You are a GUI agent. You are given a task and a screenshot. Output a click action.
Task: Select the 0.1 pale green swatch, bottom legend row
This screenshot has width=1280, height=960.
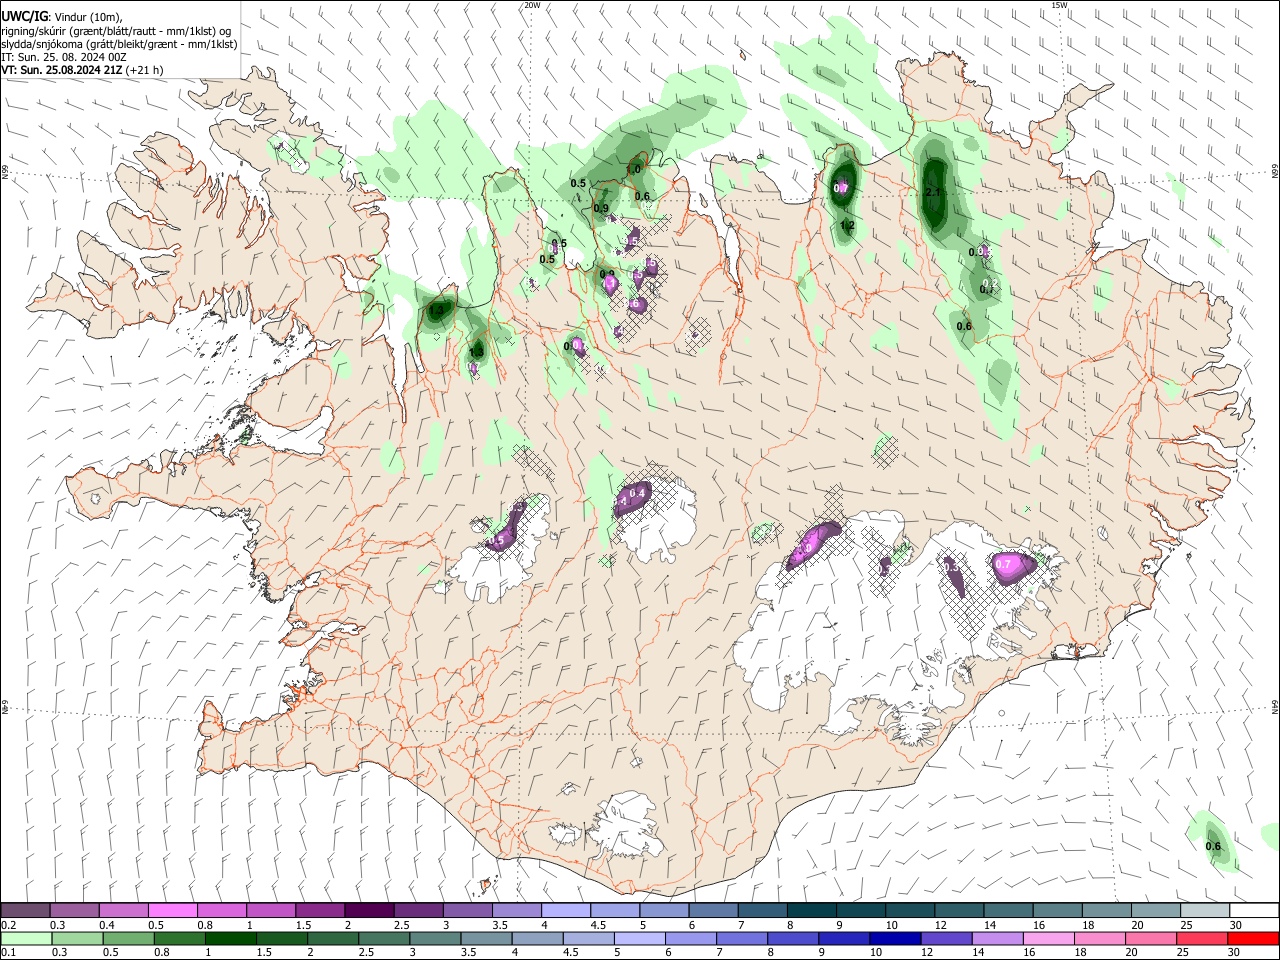point(25,938)
